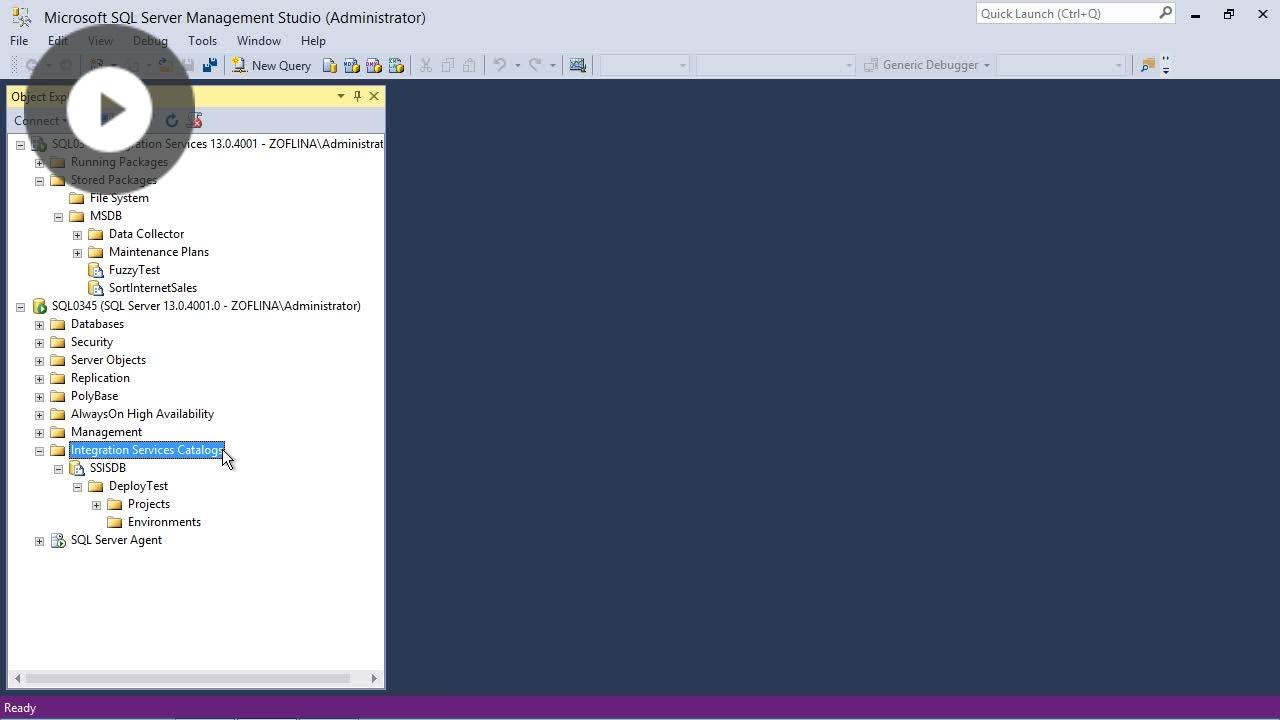Click the Analysis Services XMLA Query icon
This screenshot has width=1280, height=720.
click(x=397, y=65)
